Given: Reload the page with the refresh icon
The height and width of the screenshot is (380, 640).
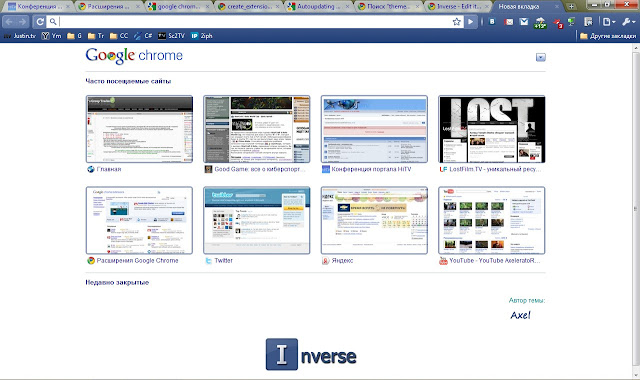Looking at the screenshot, I should [40, 22].
